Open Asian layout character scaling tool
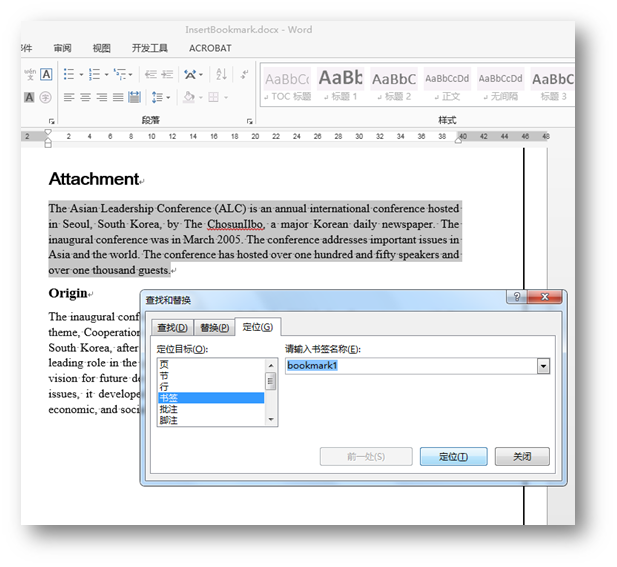 (x=190, y=74)
